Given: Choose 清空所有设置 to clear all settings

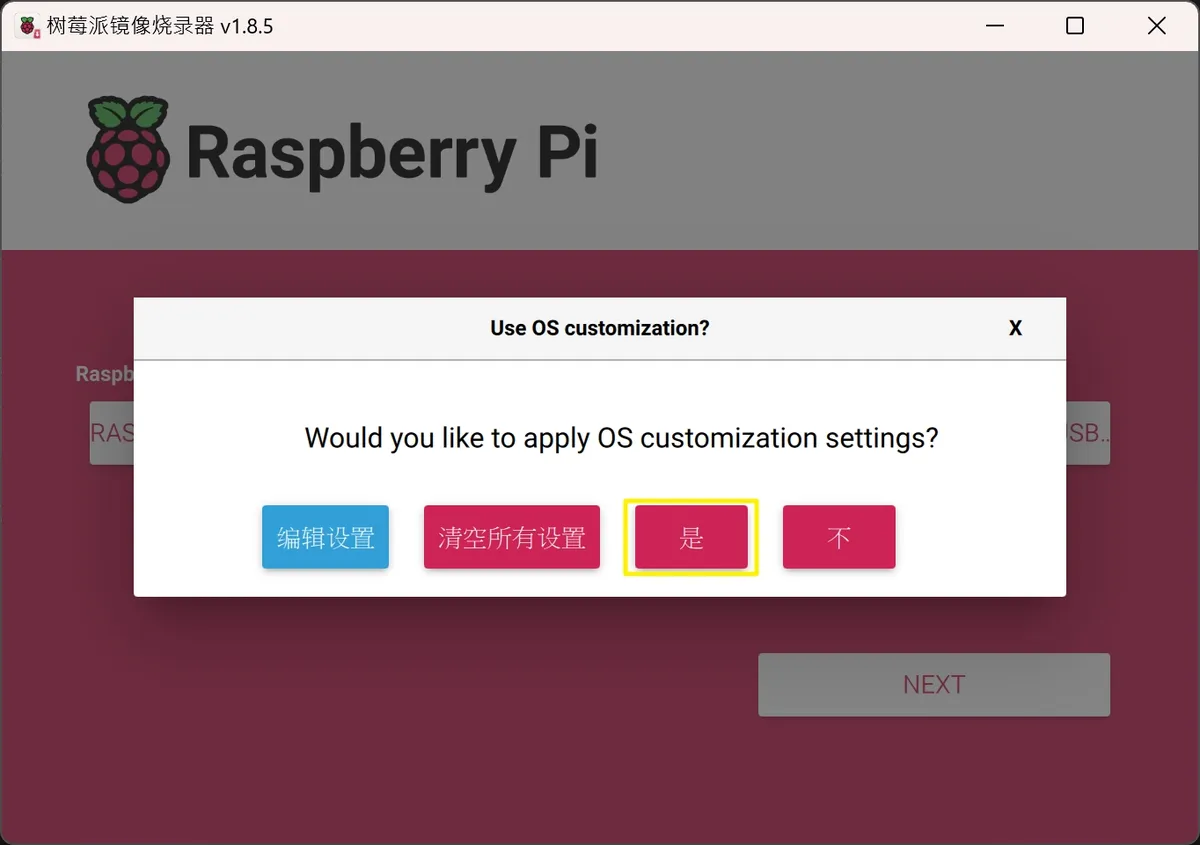Looking at the screenshot, I should [x=512, y=537].
